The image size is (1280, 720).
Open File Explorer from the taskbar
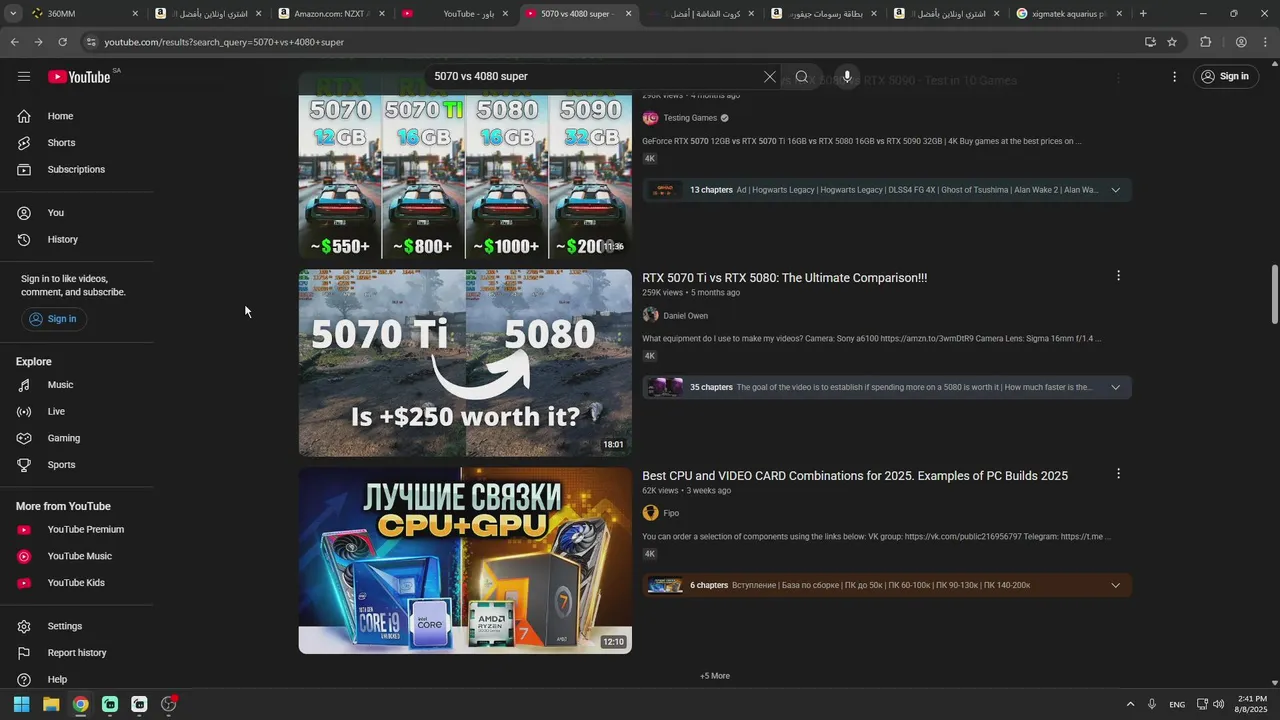click(51, 704)
